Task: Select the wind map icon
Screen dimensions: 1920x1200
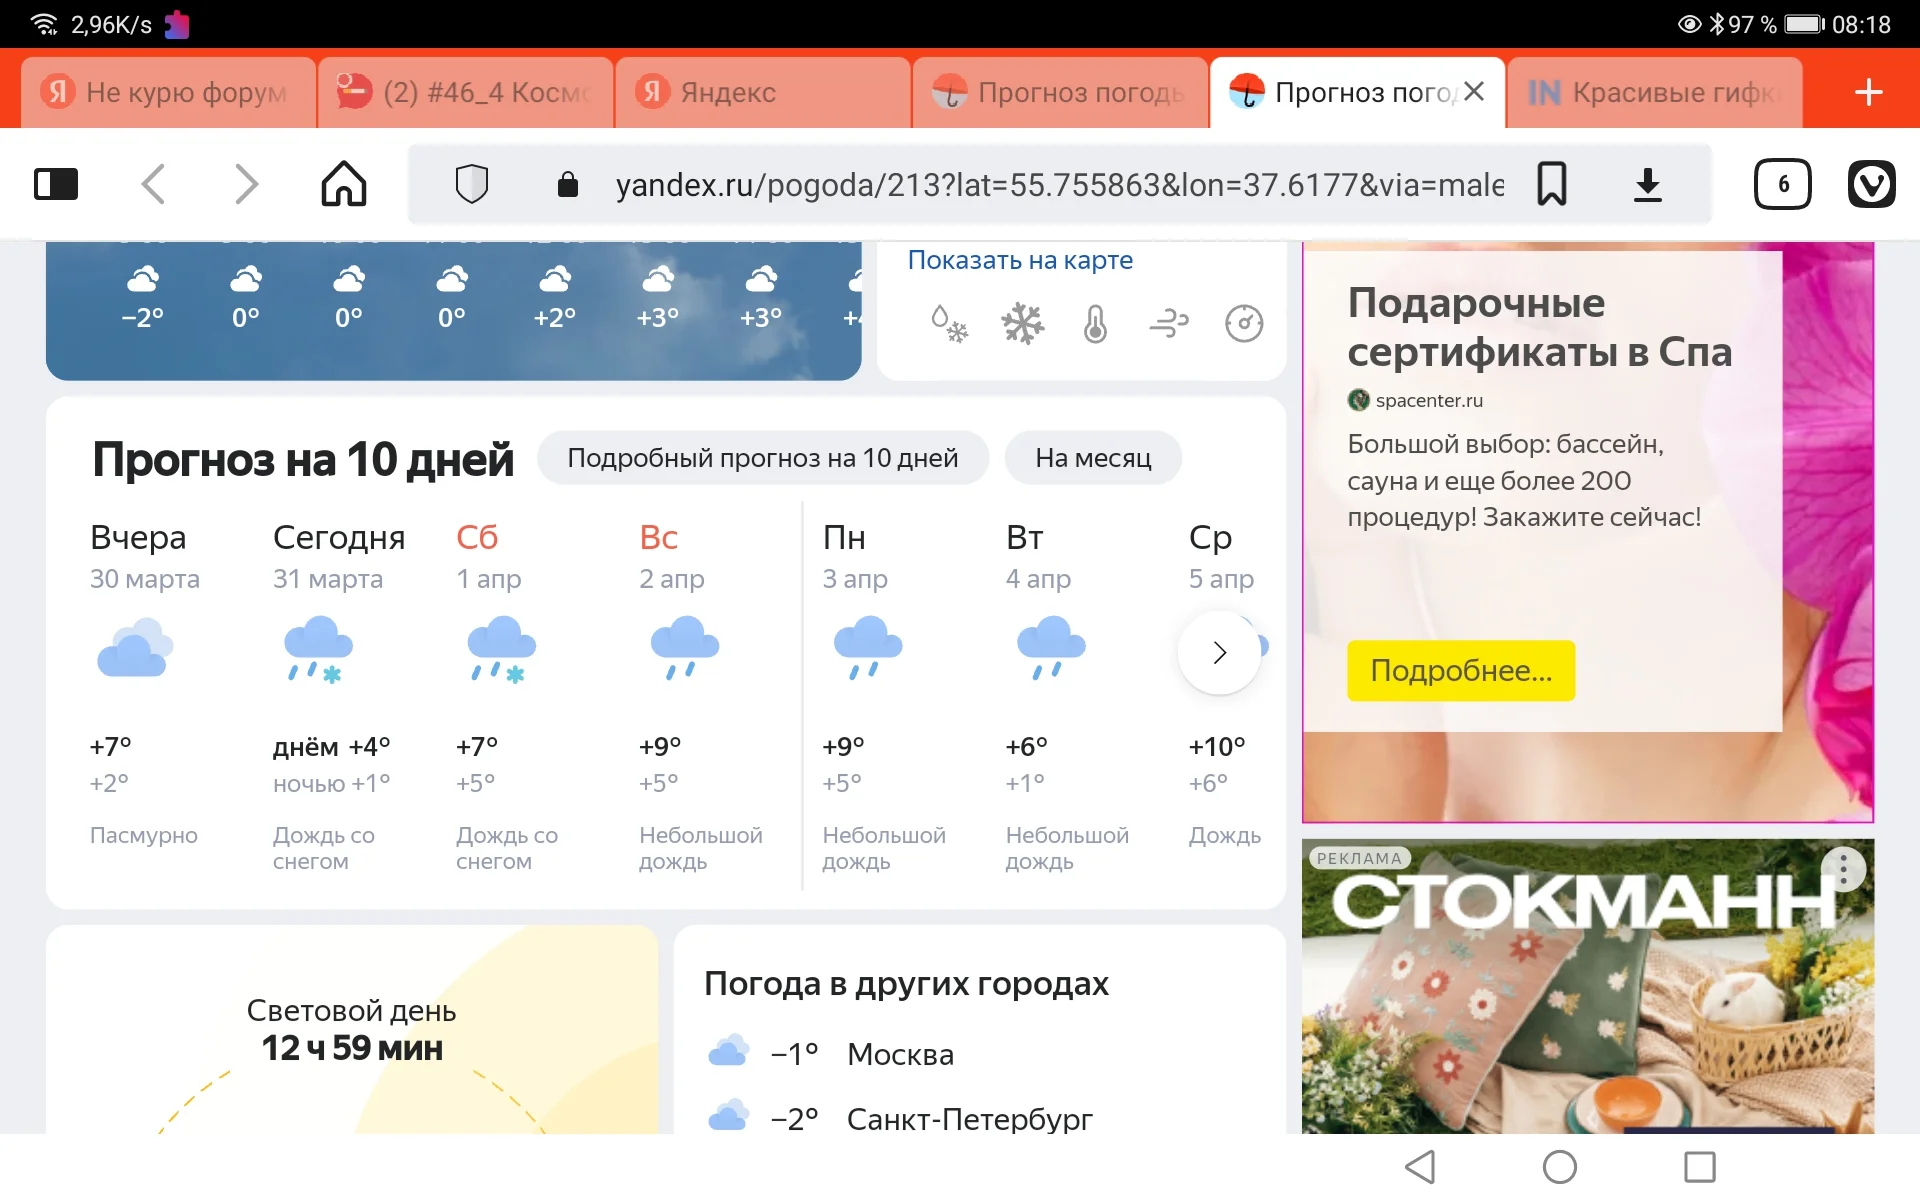Action: tap(1170, 322)
